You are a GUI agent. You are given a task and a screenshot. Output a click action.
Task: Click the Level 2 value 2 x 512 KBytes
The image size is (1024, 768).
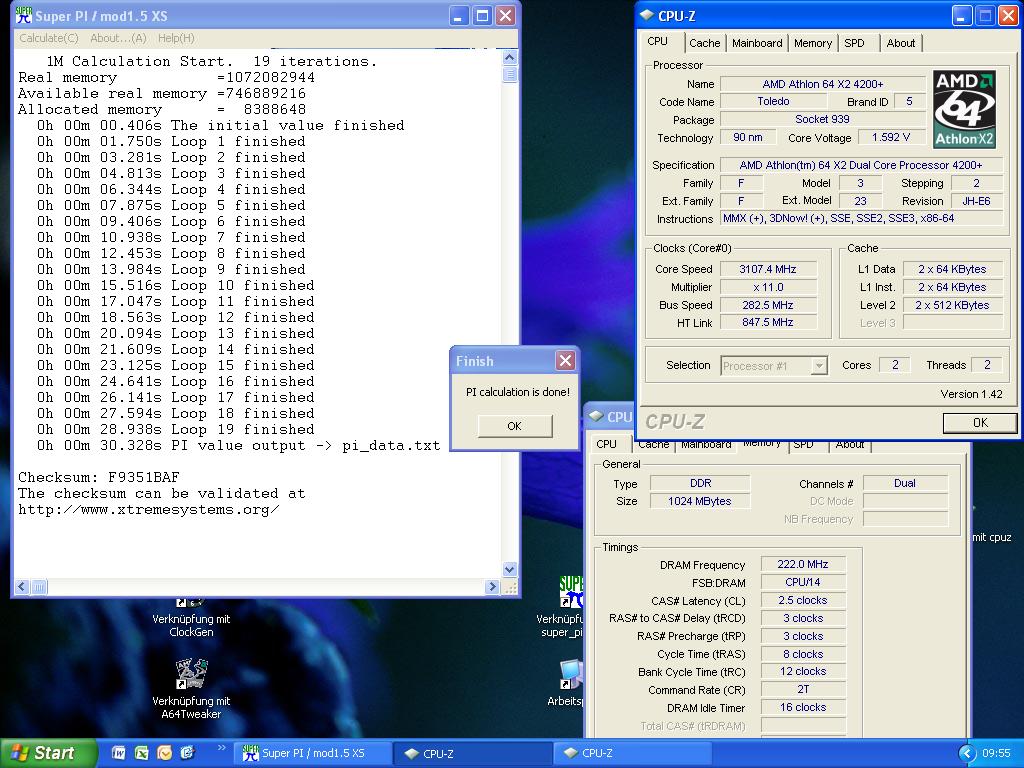point(952,305)
